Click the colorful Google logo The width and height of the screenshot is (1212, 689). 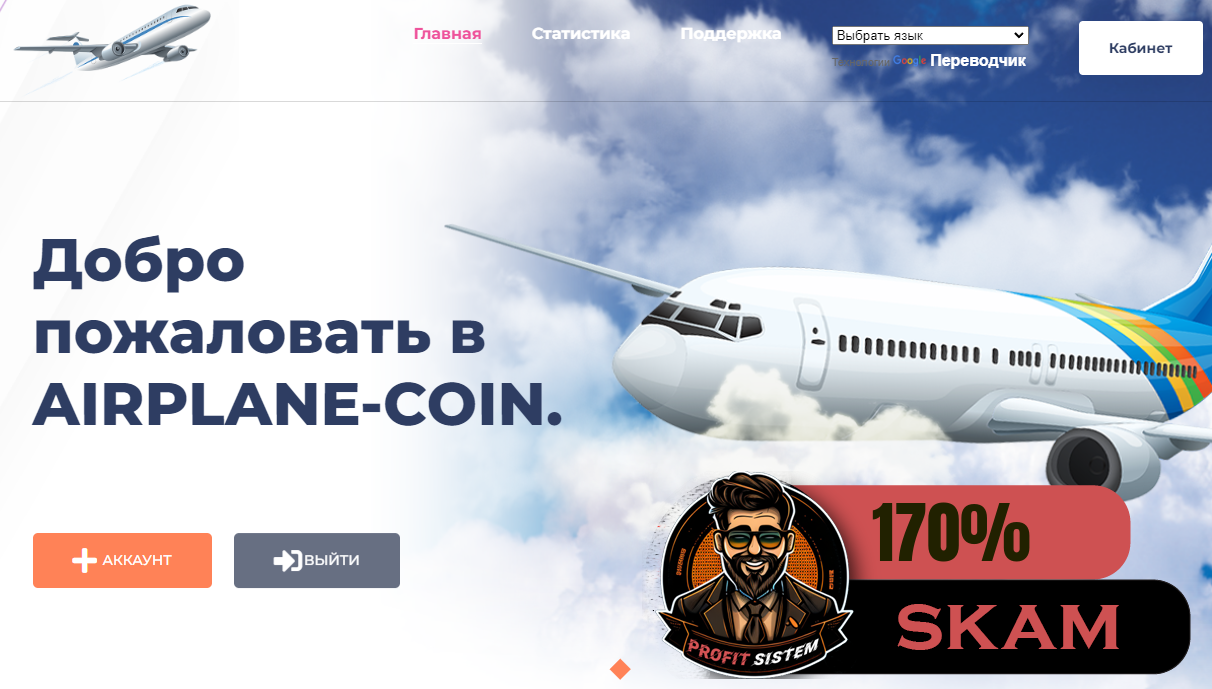909,61
